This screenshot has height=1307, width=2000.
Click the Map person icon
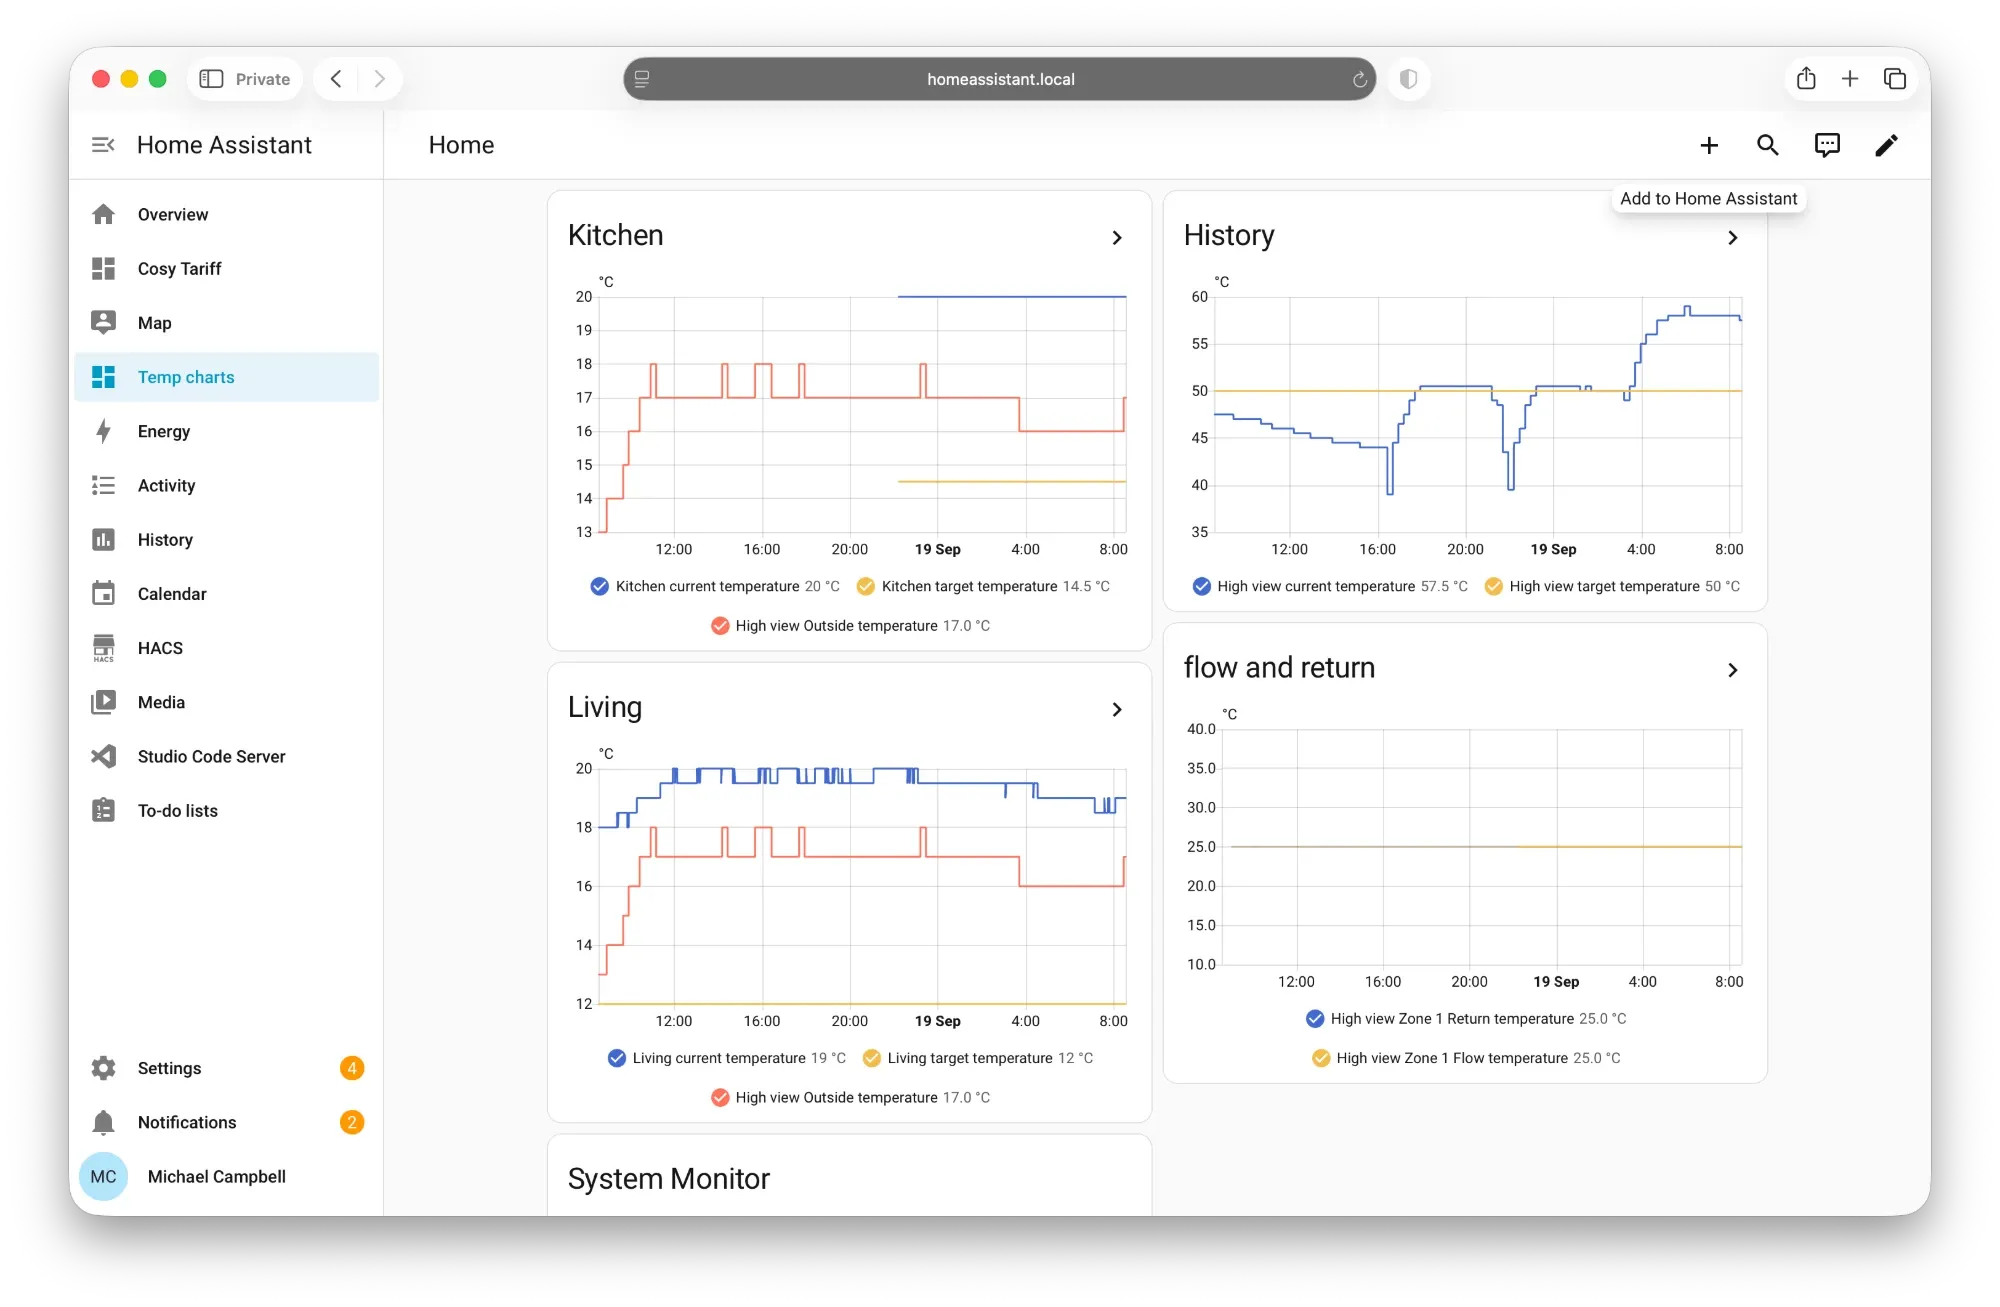tap(103, 322)
